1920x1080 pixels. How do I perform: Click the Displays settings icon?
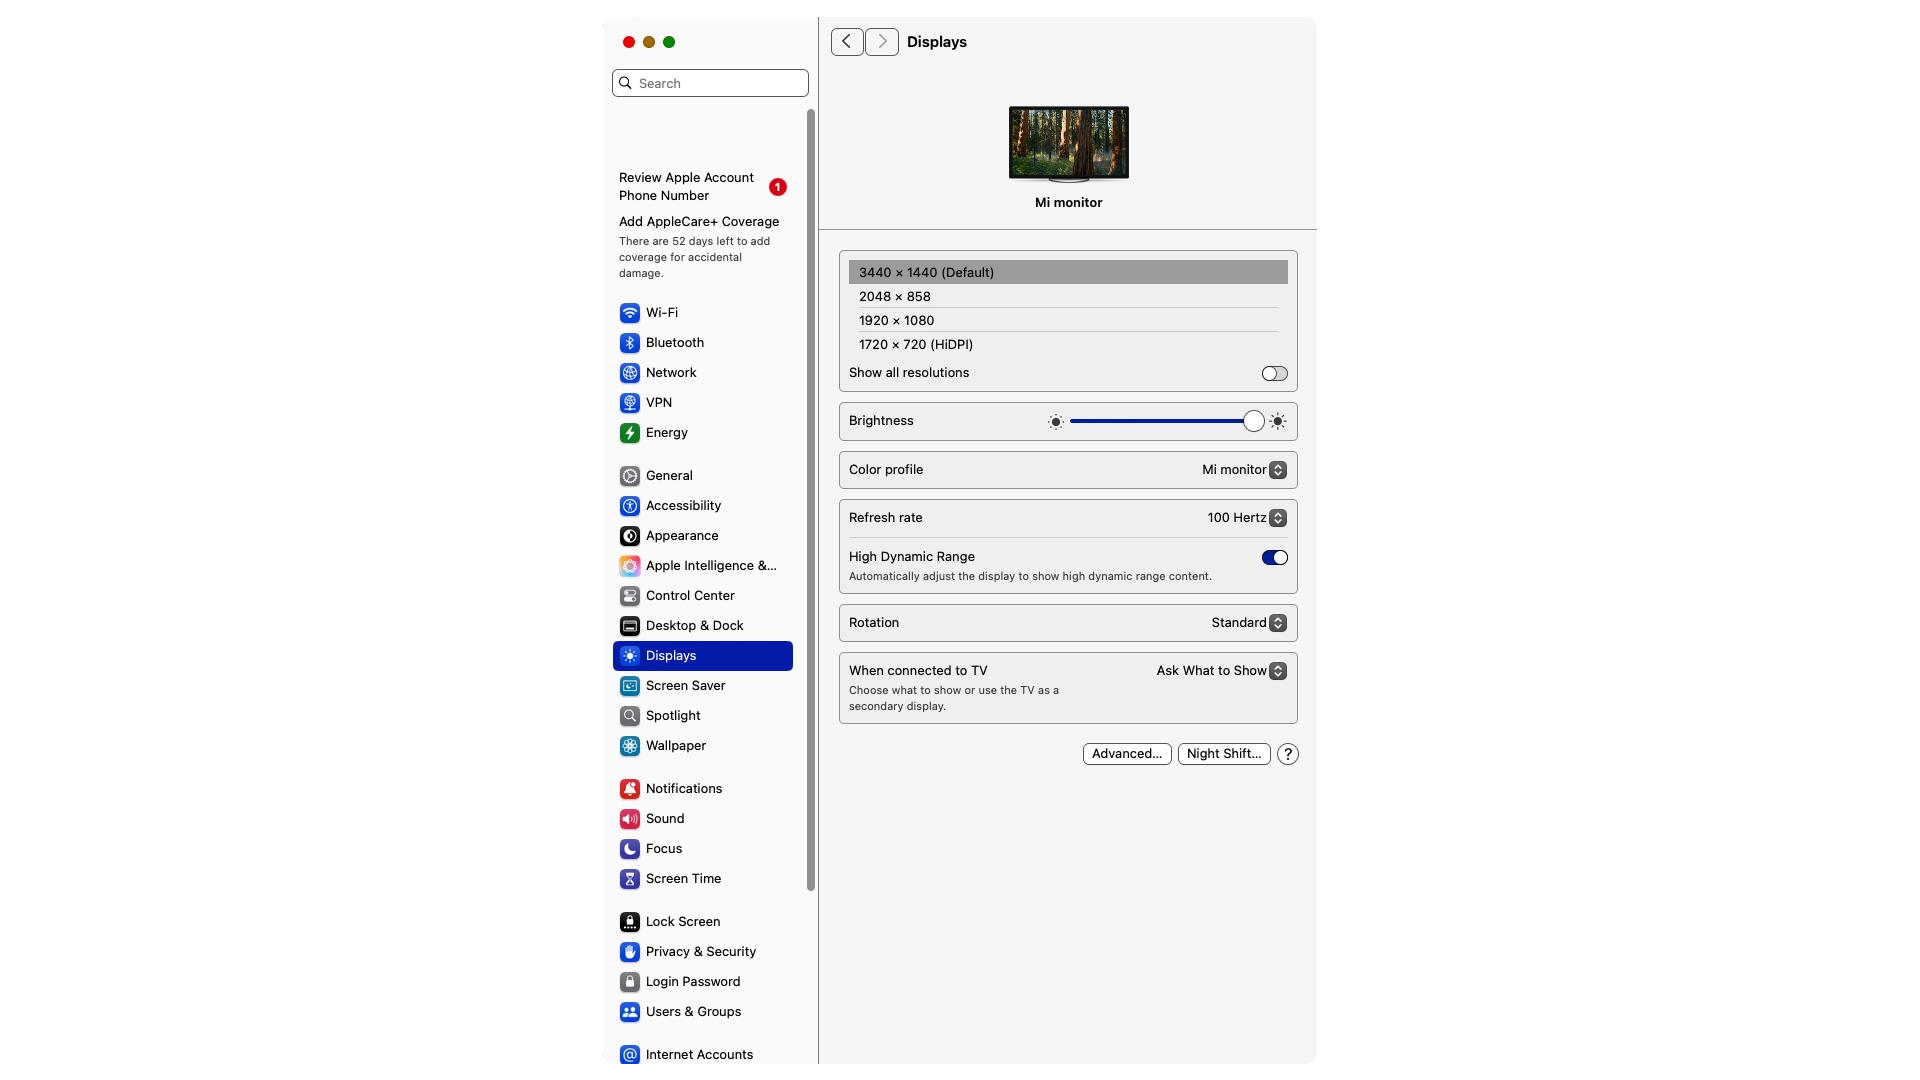[629, 655]
